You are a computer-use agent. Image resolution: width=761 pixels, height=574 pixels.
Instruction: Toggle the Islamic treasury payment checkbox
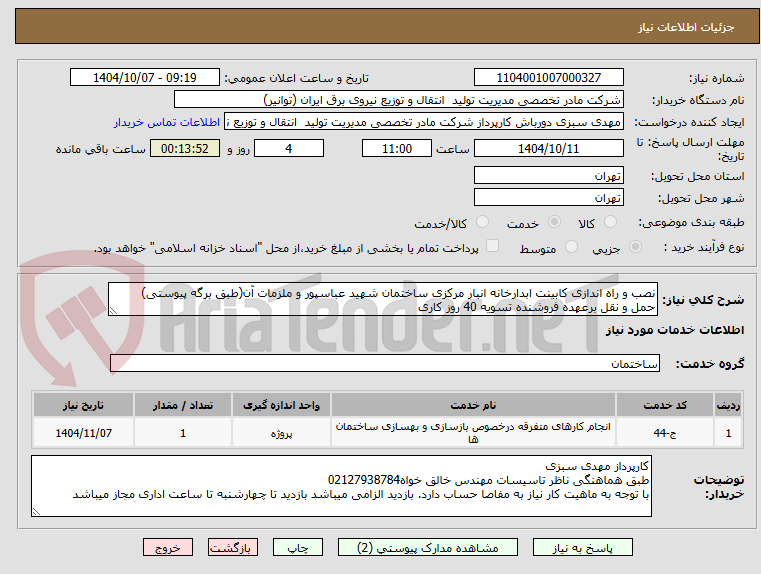493,246
